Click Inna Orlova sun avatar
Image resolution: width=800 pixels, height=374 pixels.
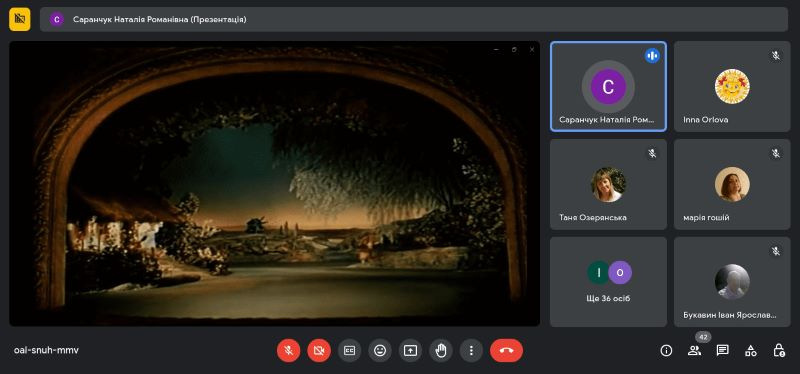point(732,86)
